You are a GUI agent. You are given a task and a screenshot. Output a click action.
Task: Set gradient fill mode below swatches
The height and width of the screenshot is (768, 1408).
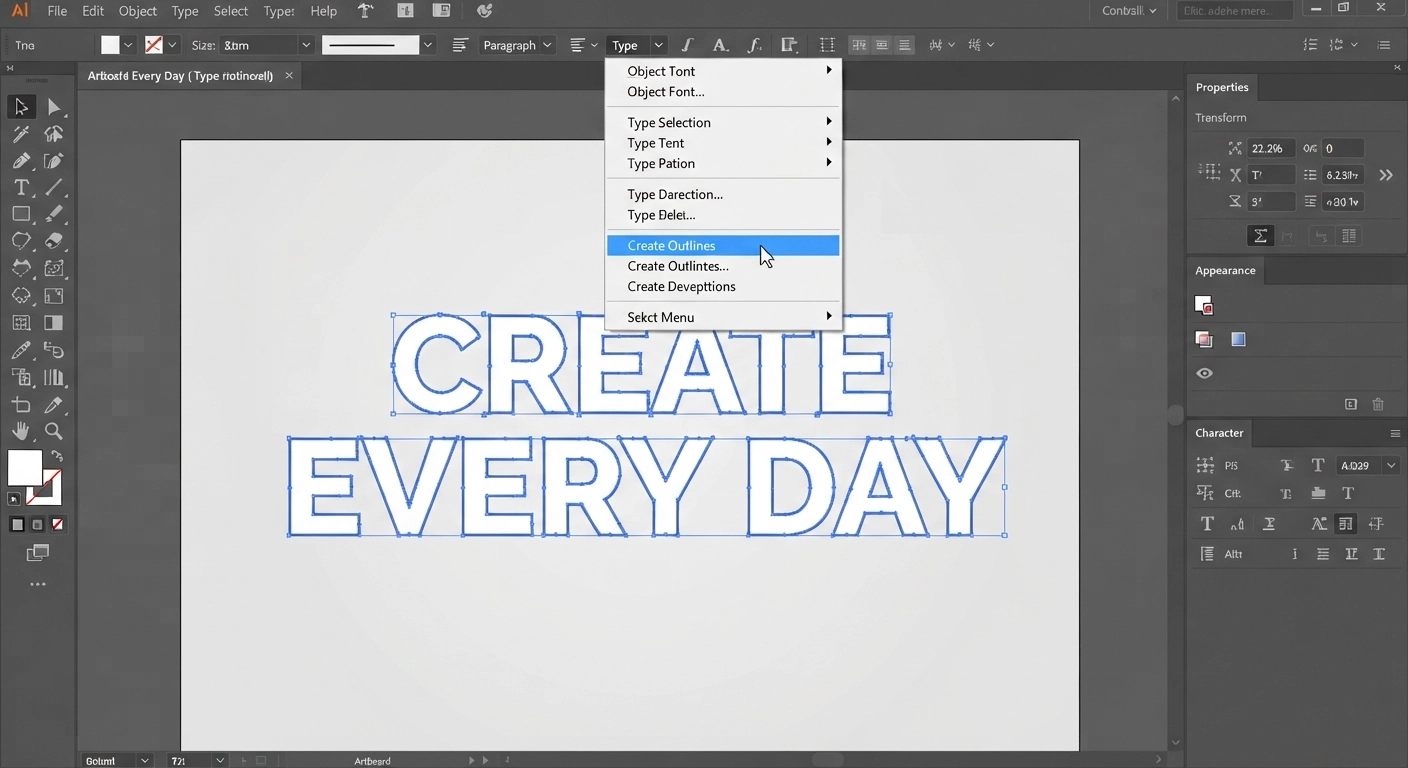coord(38,524)
